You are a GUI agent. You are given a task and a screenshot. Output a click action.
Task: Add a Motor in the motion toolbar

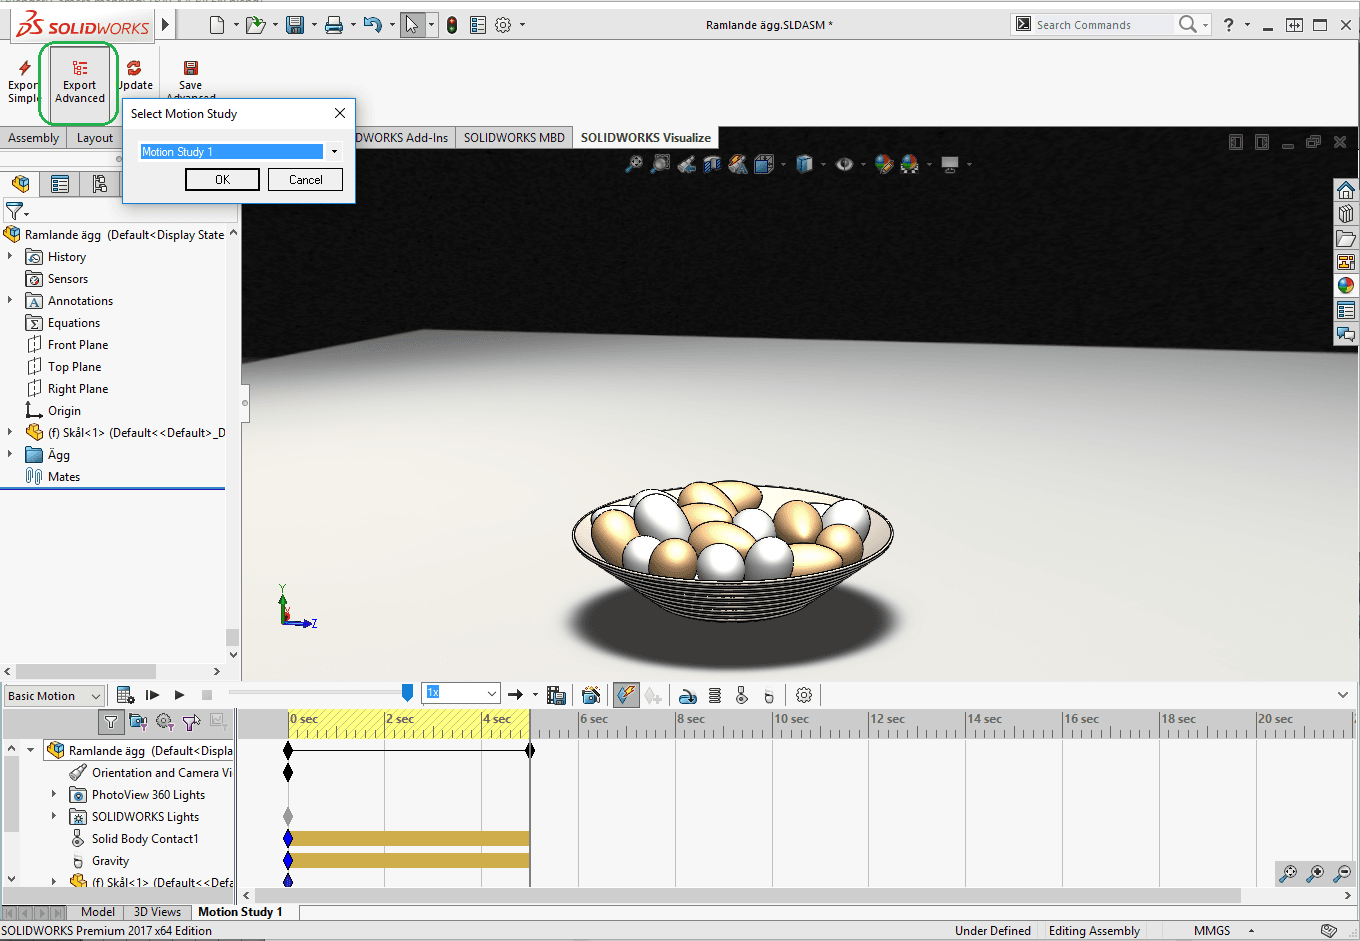pos(688,695)
